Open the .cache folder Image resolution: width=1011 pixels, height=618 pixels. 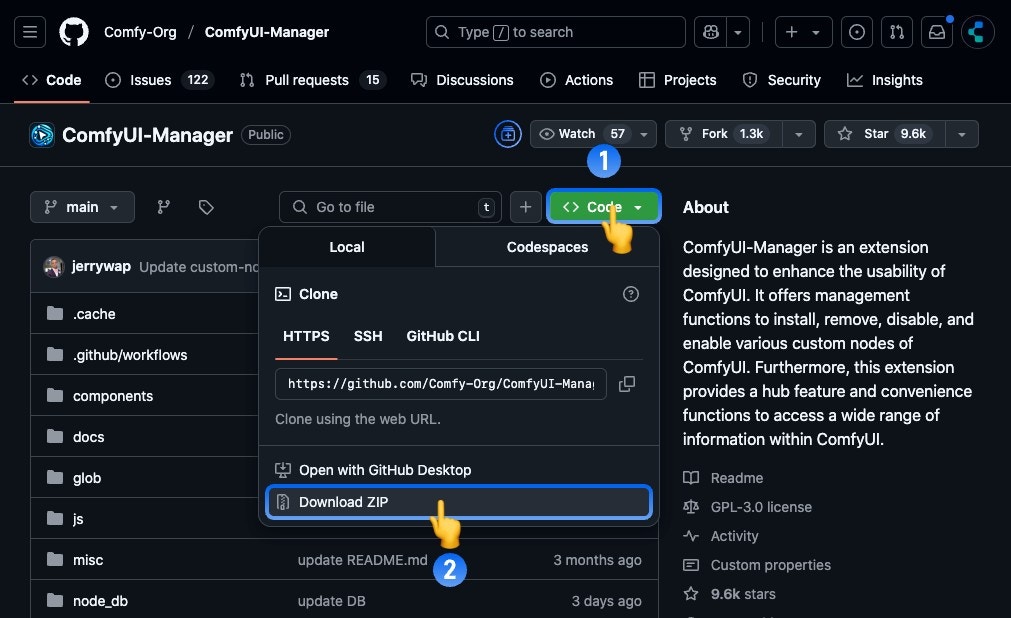94,314
